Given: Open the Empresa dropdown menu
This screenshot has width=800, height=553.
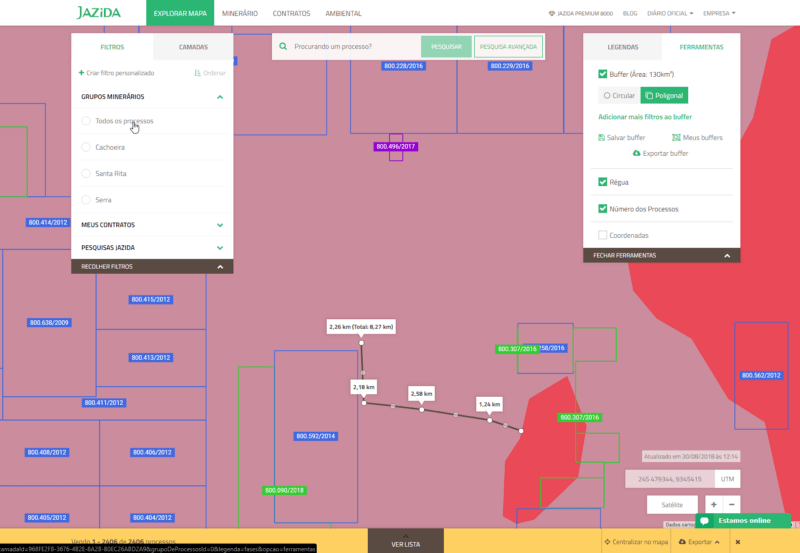Looking at the screenshot, I should pos(719,13).
